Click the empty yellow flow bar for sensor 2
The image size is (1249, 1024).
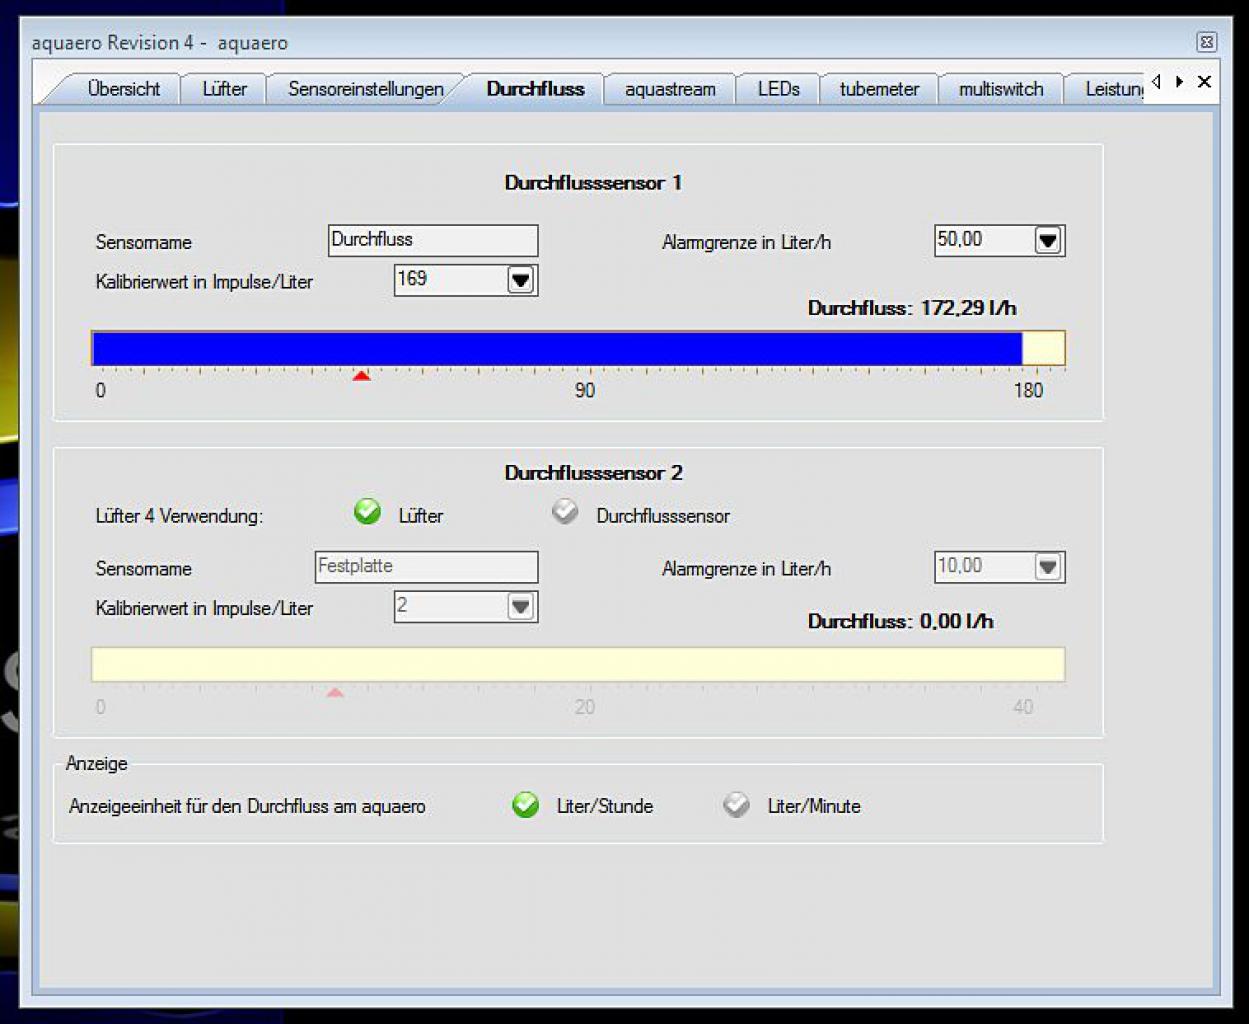click(x=578, y=664)
